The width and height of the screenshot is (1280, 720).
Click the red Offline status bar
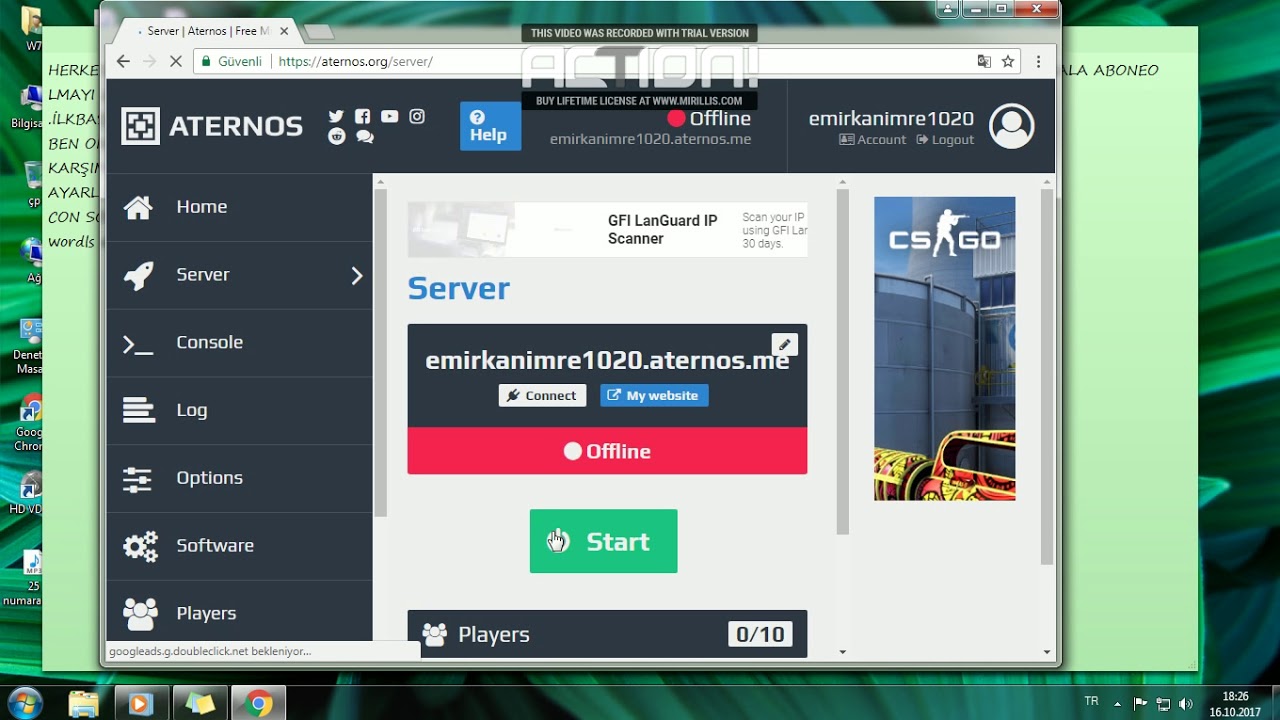click(x=607, y=451)
